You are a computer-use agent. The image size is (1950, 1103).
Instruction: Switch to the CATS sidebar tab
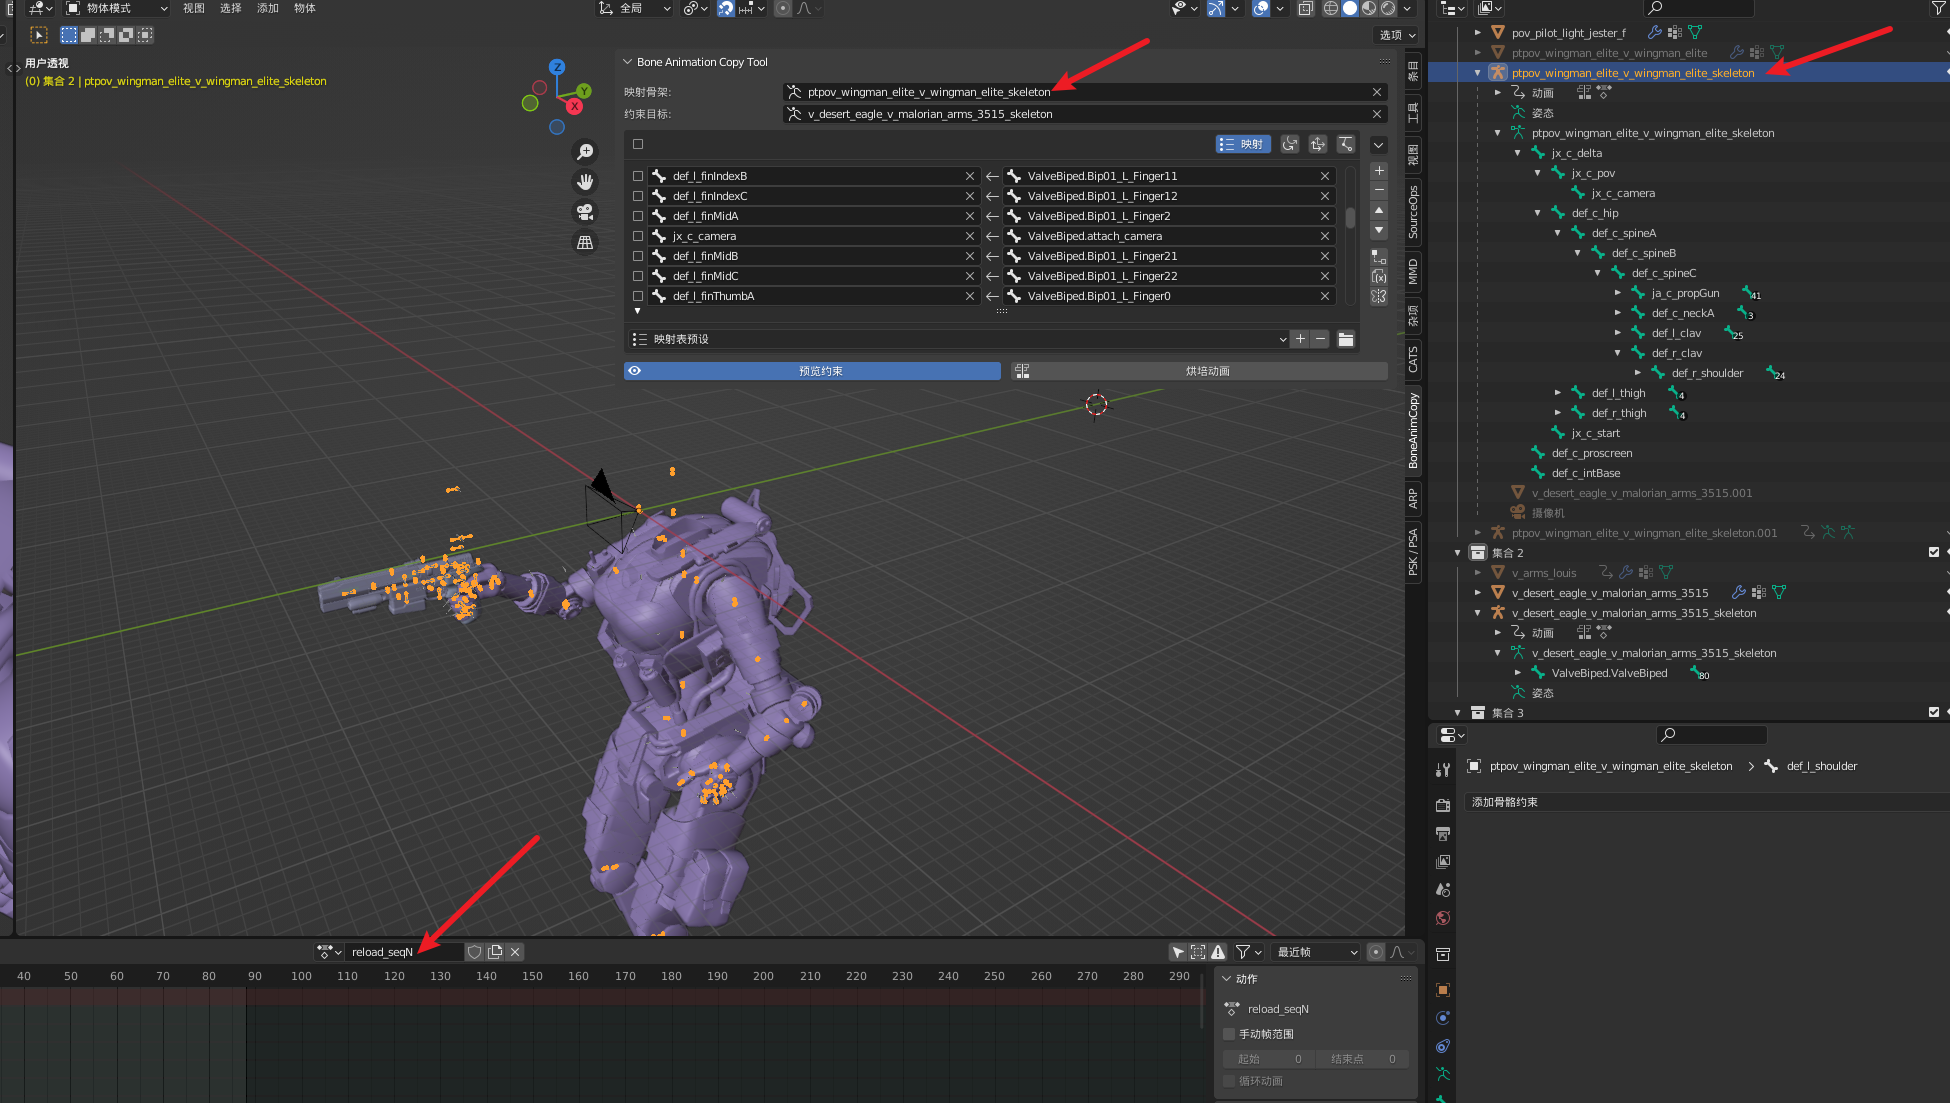point(1413,359)
